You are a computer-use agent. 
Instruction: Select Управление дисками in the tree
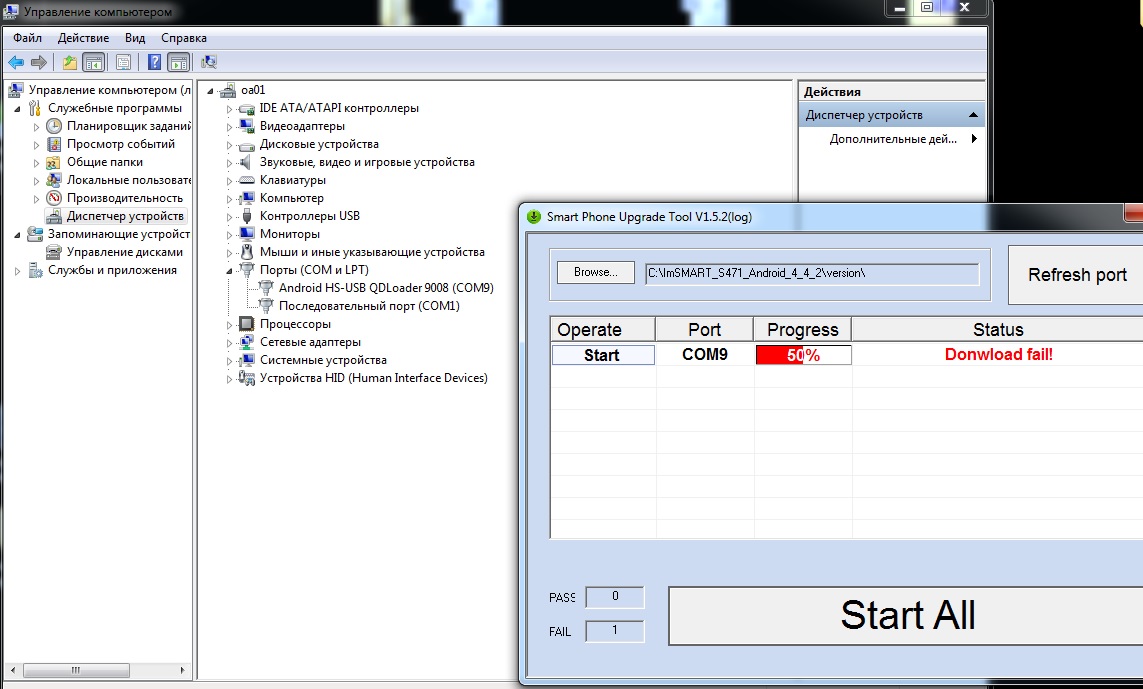(x=124, y=252)
